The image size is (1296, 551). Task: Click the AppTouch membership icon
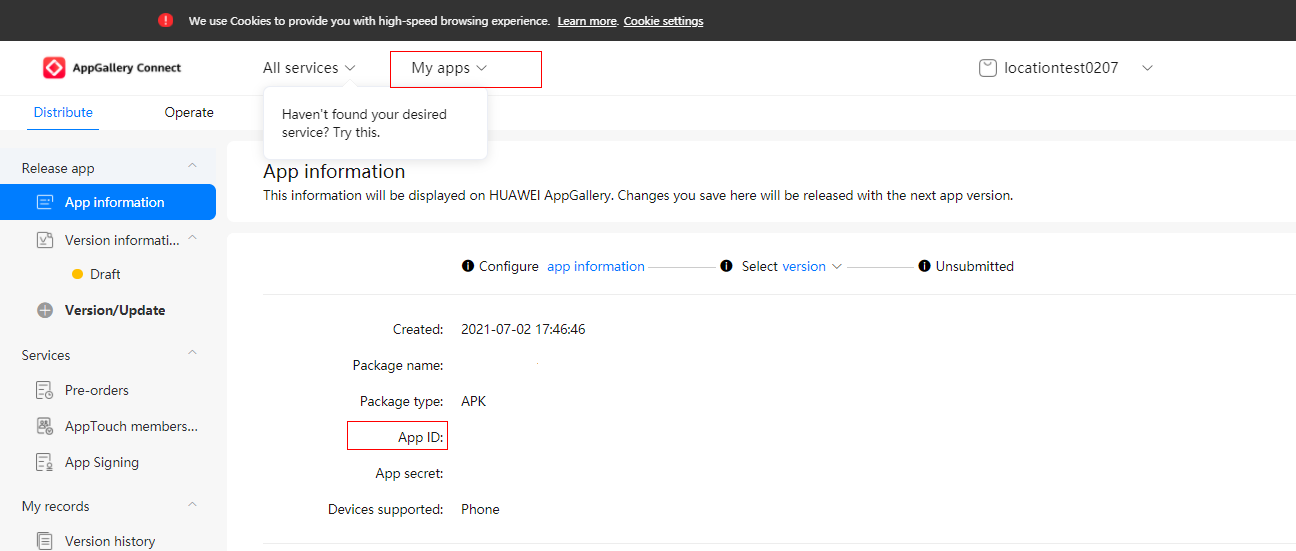coord(45,426)
